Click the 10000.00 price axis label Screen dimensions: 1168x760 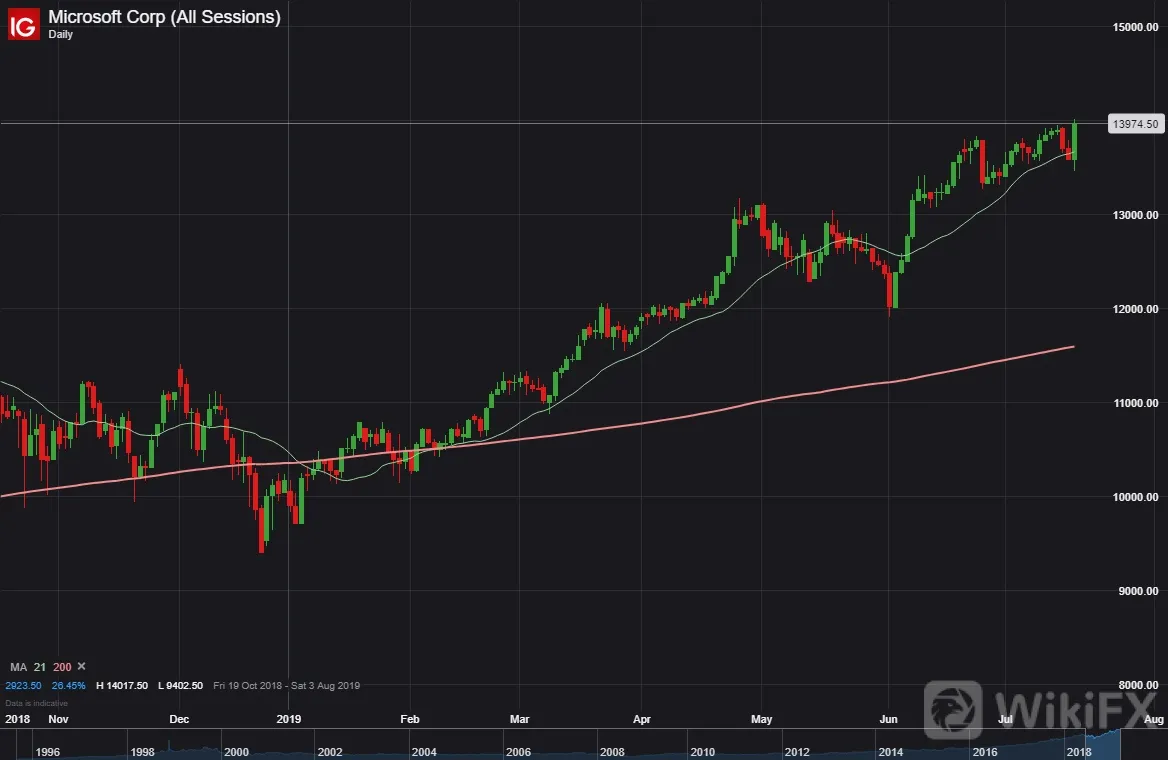point(1135,496)
